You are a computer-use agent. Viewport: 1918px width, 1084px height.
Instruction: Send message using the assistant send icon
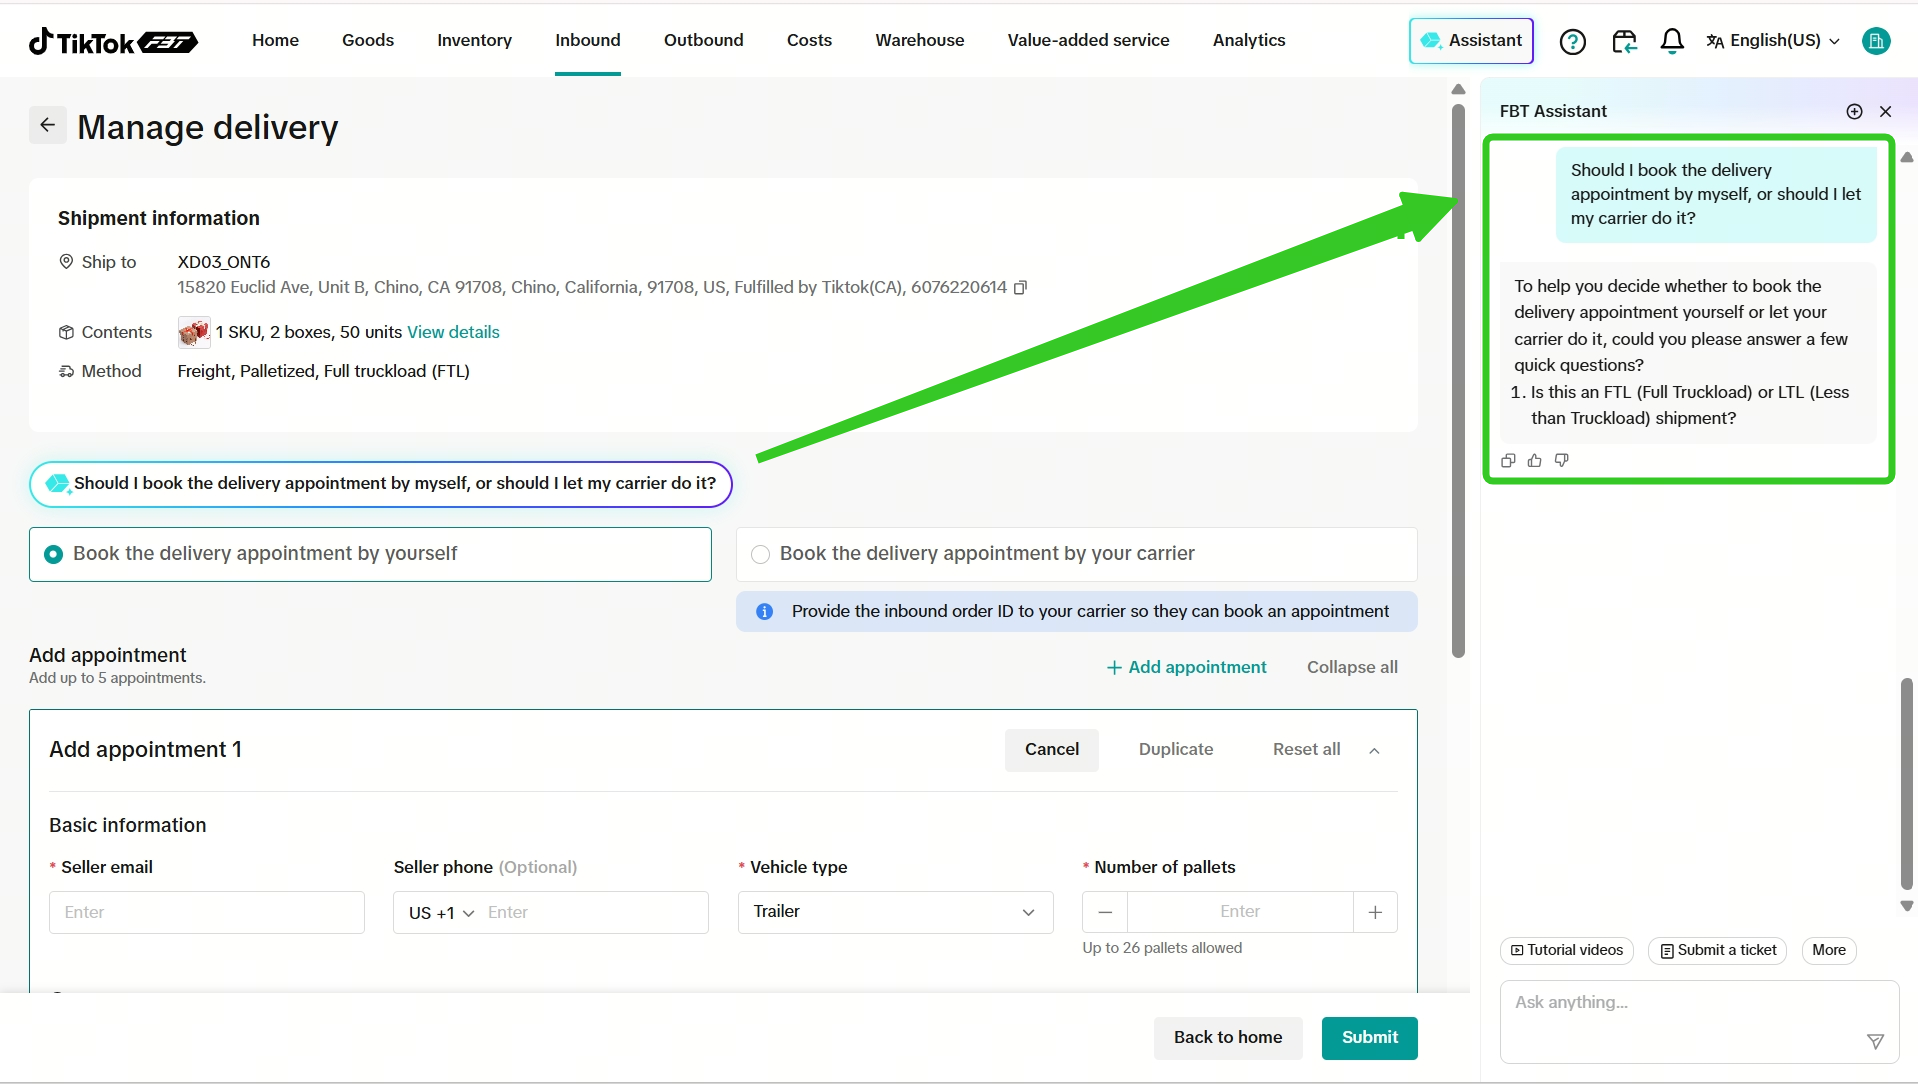click(x=1875, y=1042)
